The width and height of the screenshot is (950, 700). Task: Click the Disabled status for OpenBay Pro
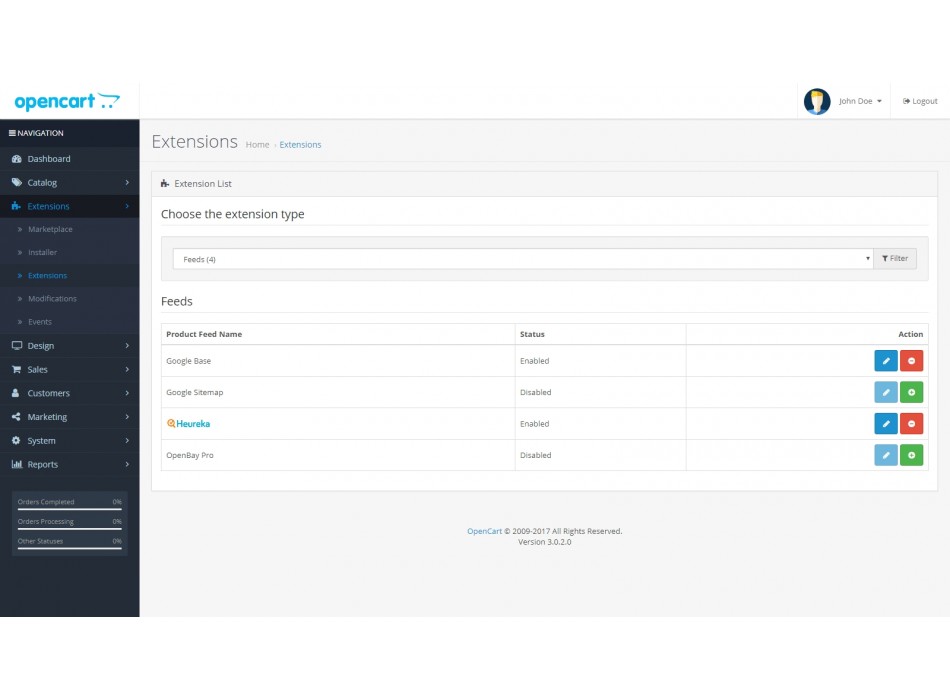536,455
